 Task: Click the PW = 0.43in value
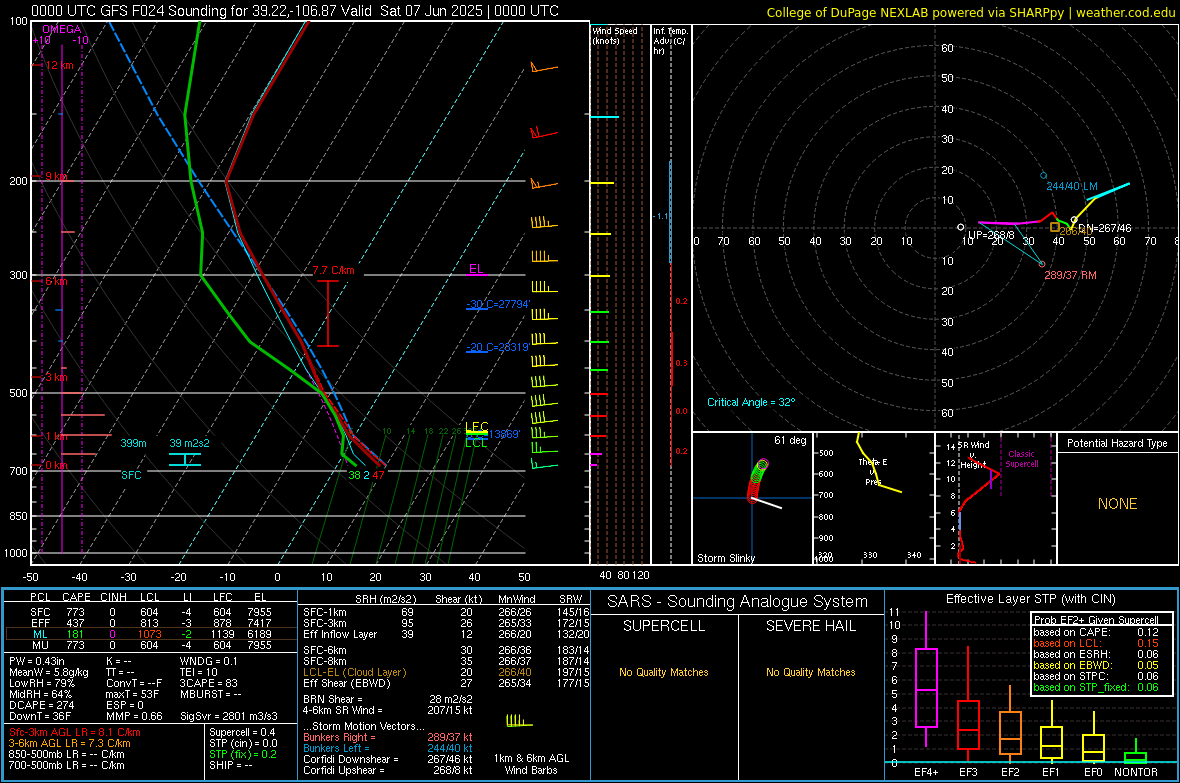coord(37,661)
